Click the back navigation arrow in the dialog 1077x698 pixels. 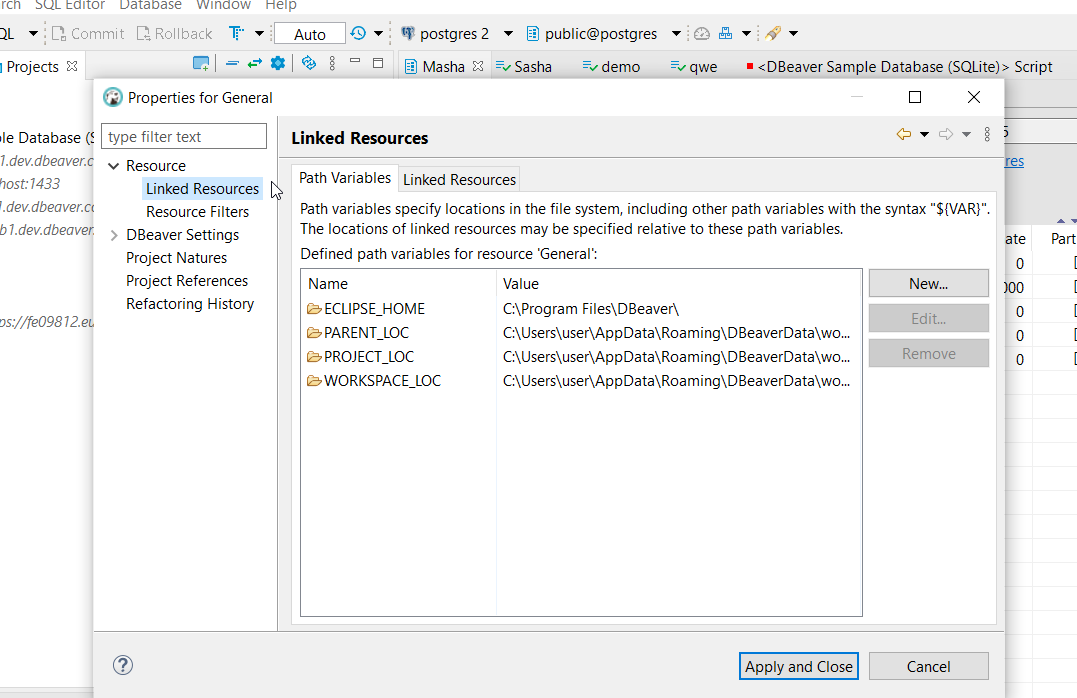[904, 133]
